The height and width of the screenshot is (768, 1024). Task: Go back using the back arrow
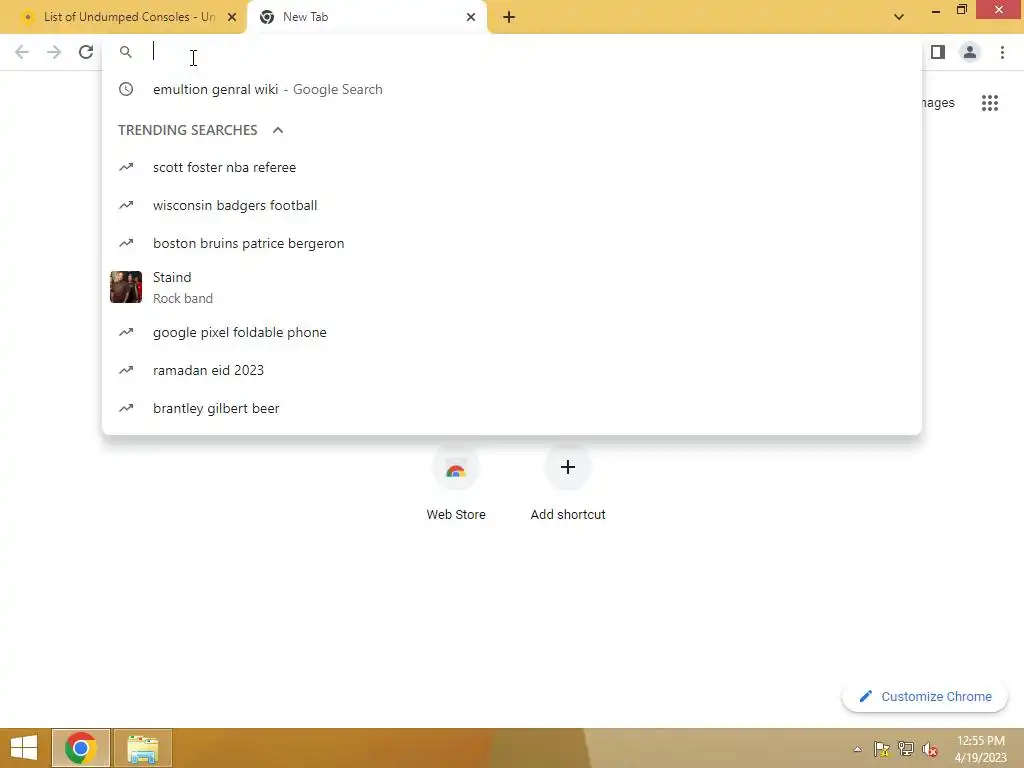pyautogui.click(x=22, y=52)
